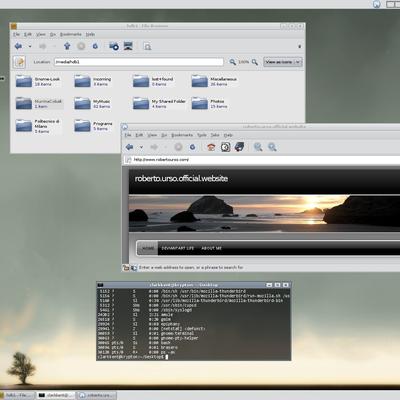Reload the page in web browser
The height and width of the screenshot is (400, 400).
tap(192, 147)
